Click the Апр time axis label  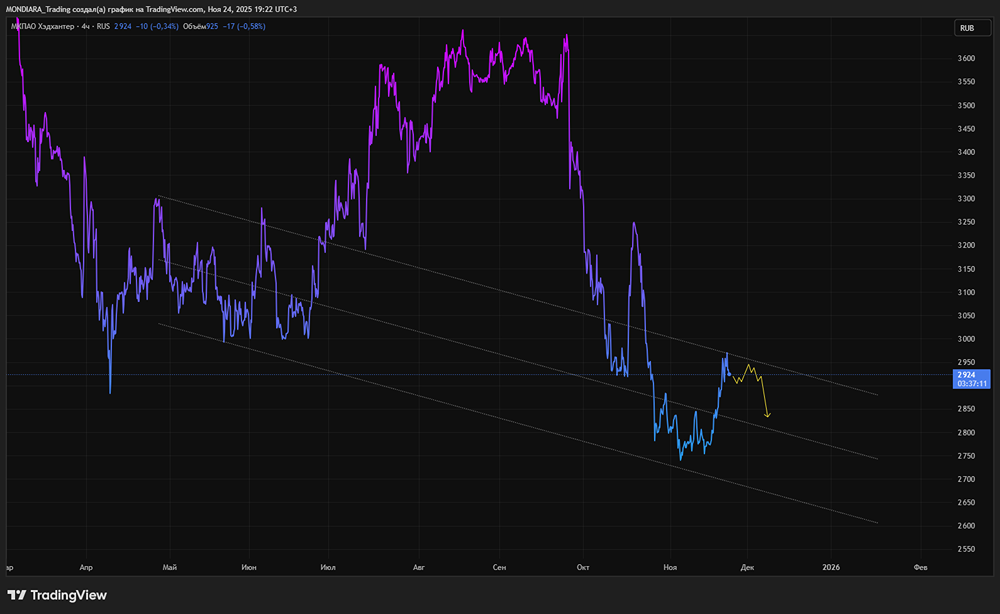pyautogui.click(x=86, y=567)
